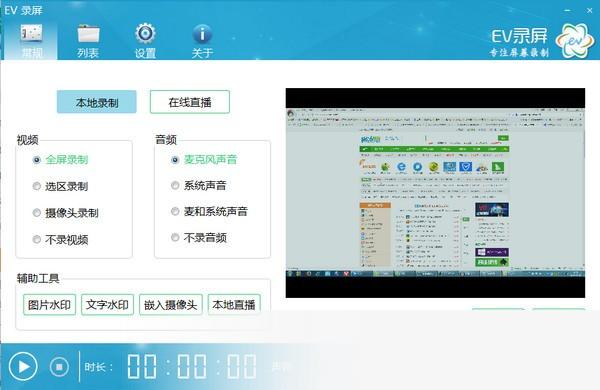Stop recording with the stop button
Screen dimensions: 600x390
pyautogui.click(x=59, y=367)
